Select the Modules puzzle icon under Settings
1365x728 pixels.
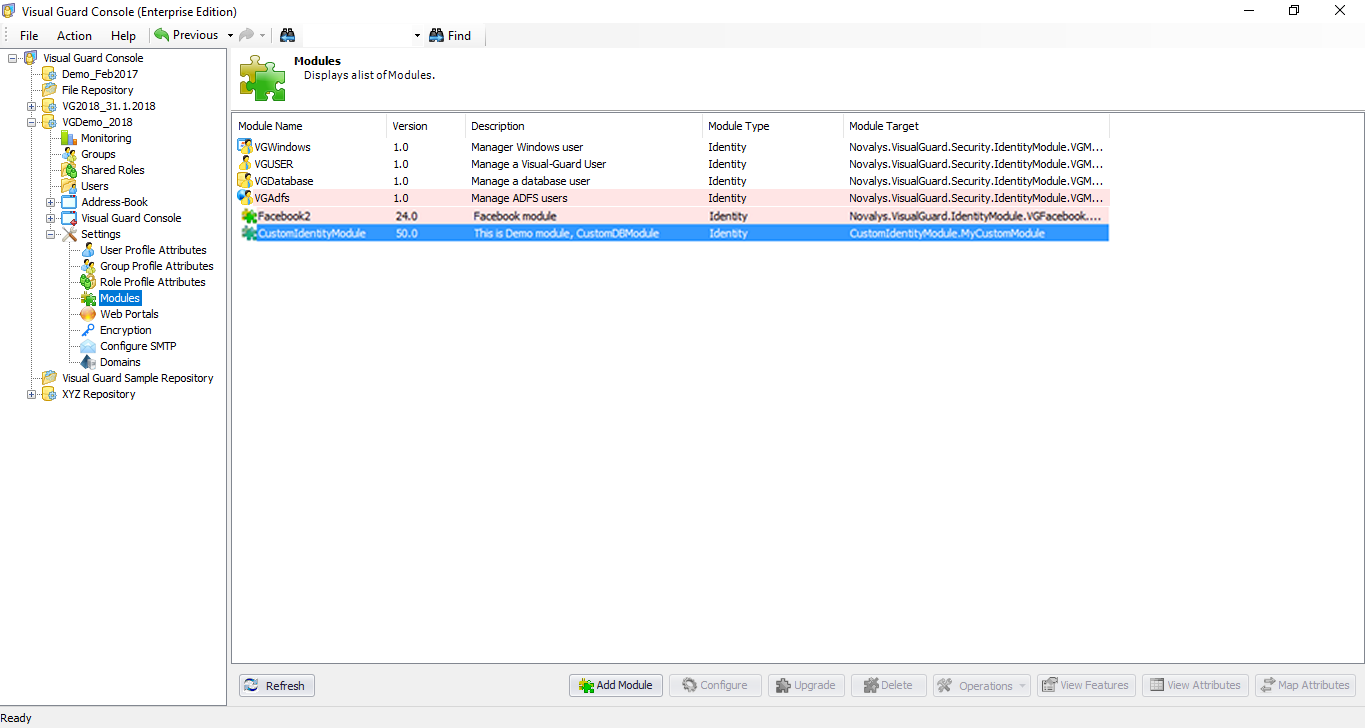click(x=91, y=297)
